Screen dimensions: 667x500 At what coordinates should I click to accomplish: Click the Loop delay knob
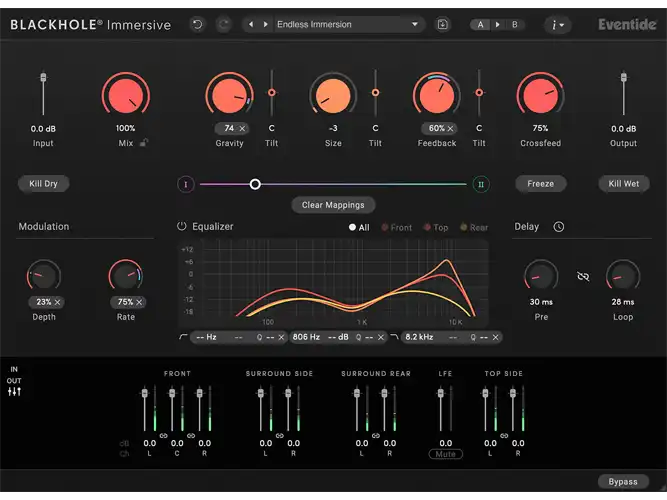[623, 276]
